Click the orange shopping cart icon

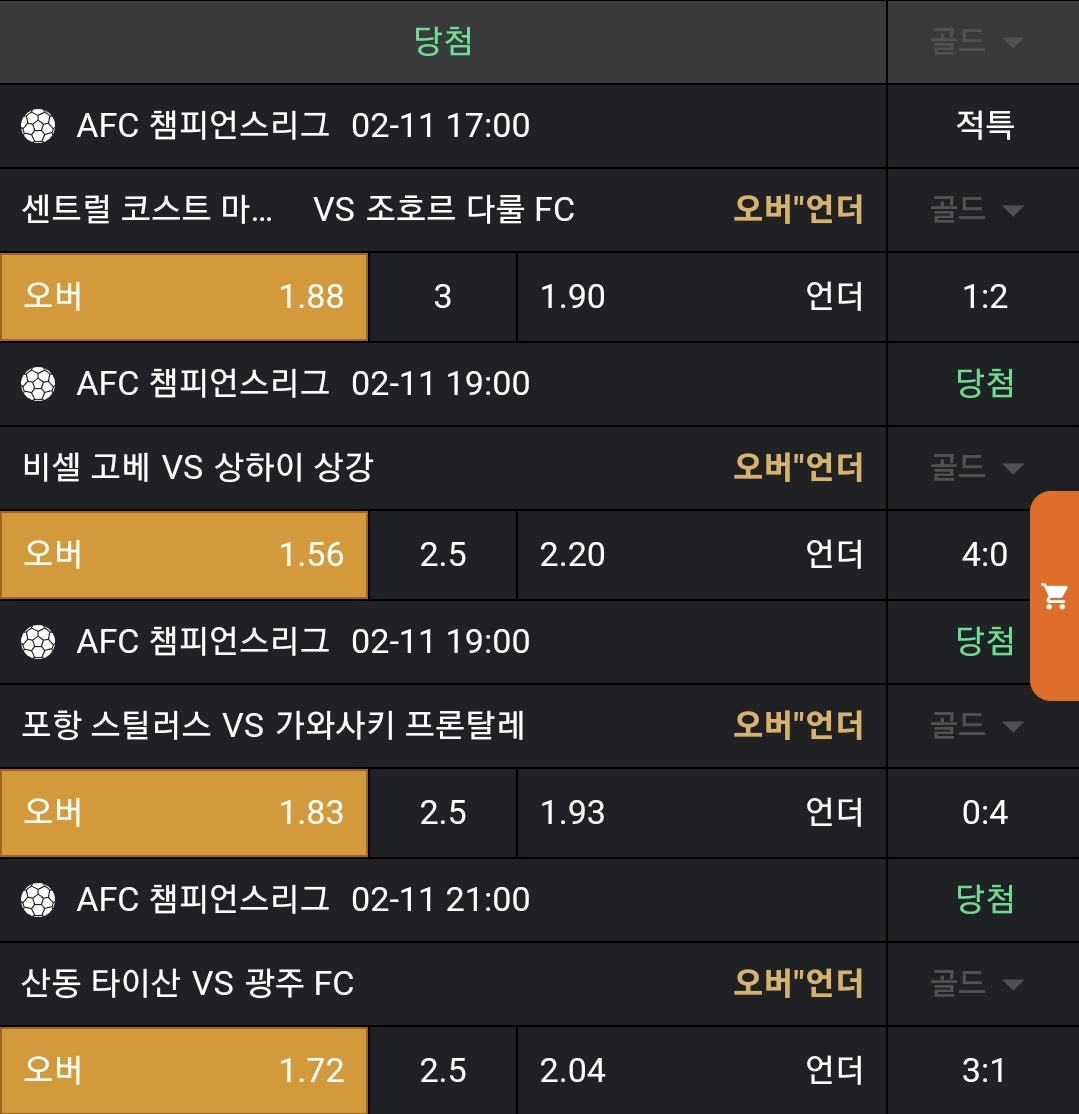[1055, 597]
